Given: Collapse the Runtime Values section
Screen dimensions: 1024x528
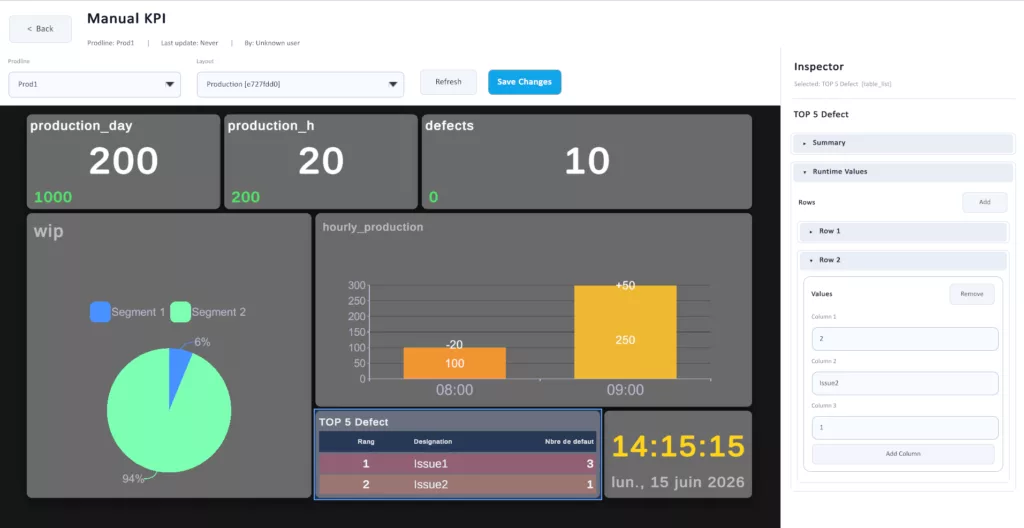Looking at the screenshot, I should (x=903, y=172).
